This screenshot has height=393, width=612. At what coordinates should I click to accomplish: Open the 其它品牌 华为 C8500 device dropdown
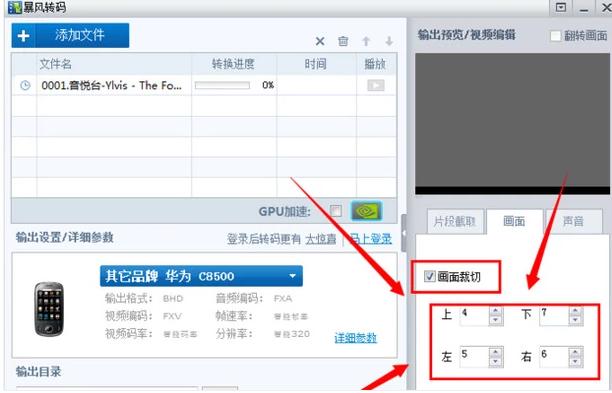[201, 276]
